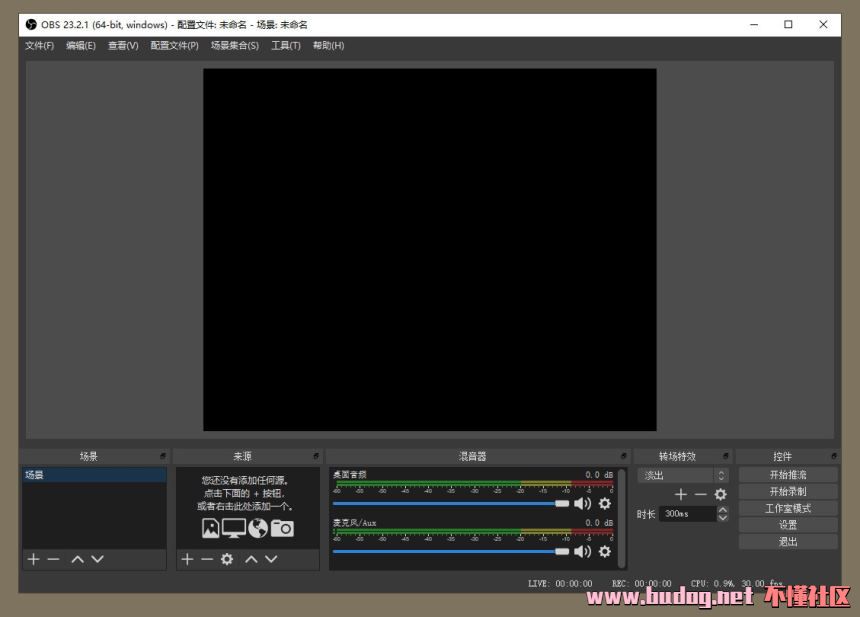Click the 开始录制 button
This screenshot has height=617, width=860.
pyautogui.click(x=788, y=491)
